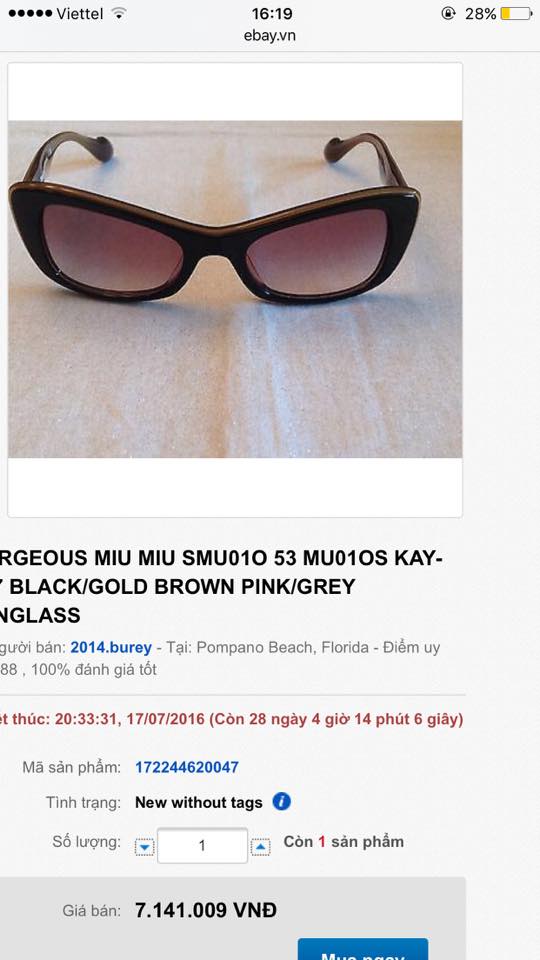The width and height of the screenshot is (540, 960).
Task: Open product ID link 172244620047
Action: [187, 767]
